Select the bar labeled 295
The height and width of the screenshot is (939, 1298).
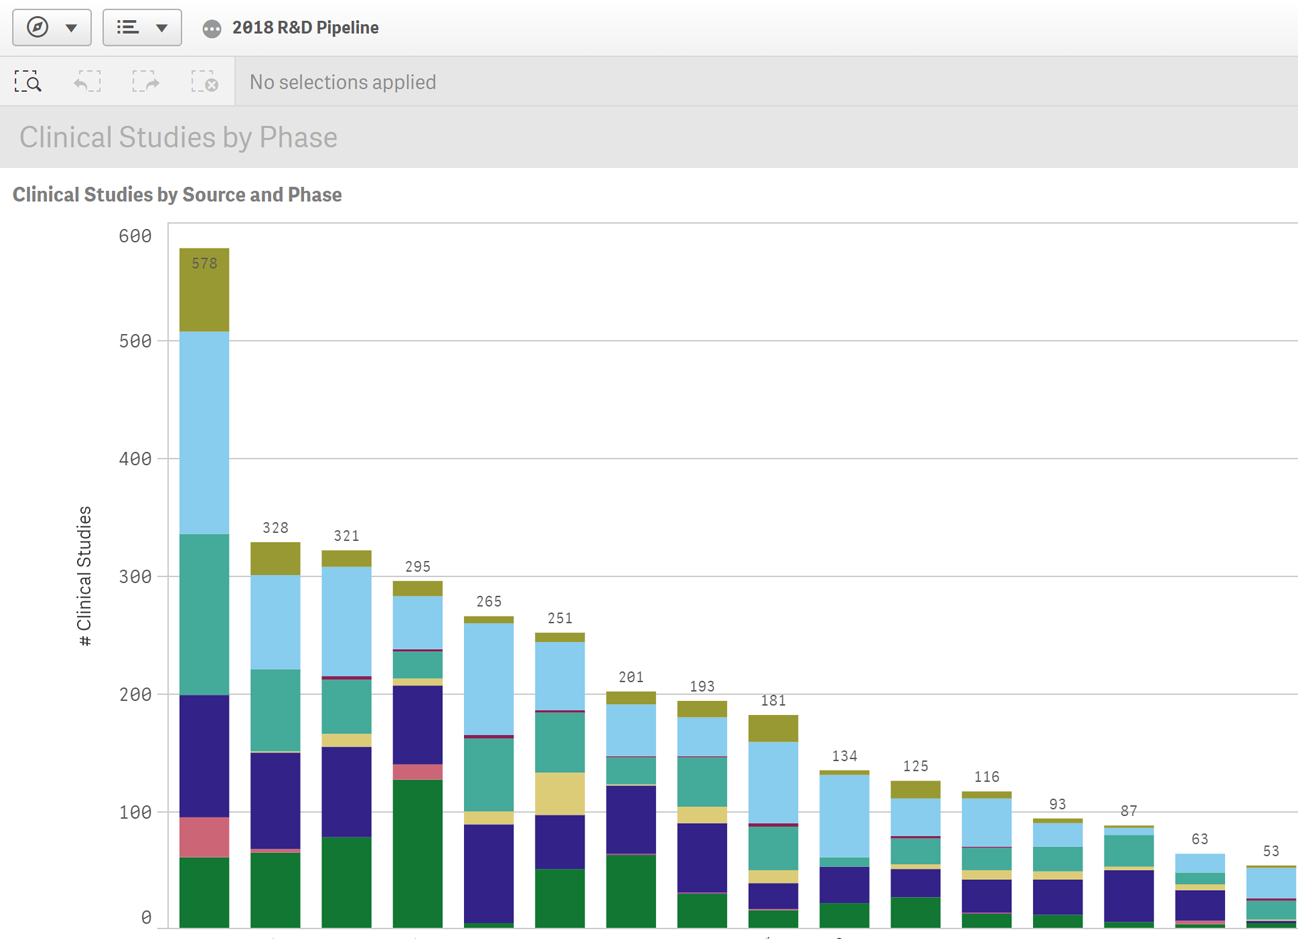coord(417,754)
